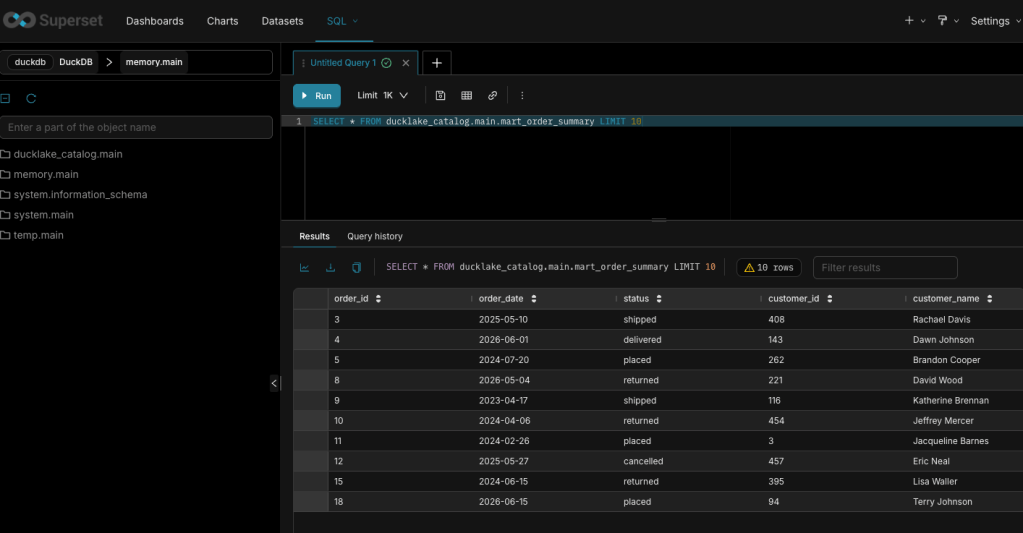Click the cancelled status cell
The width and height of the screenshot is (1023, 533).
643,461
